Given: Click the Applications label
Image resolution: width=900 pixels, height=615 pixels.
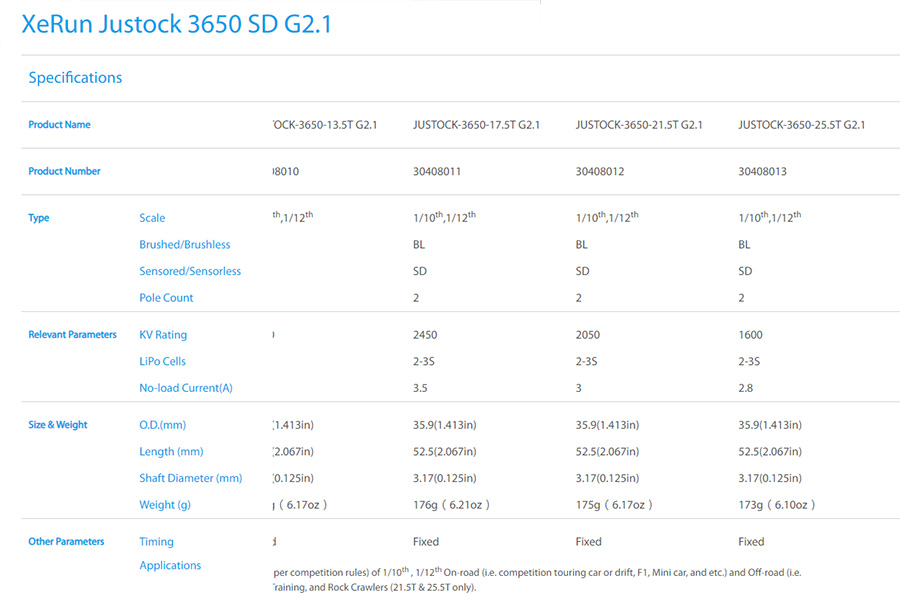Looking at the screenshot, I should coord(170,566).
